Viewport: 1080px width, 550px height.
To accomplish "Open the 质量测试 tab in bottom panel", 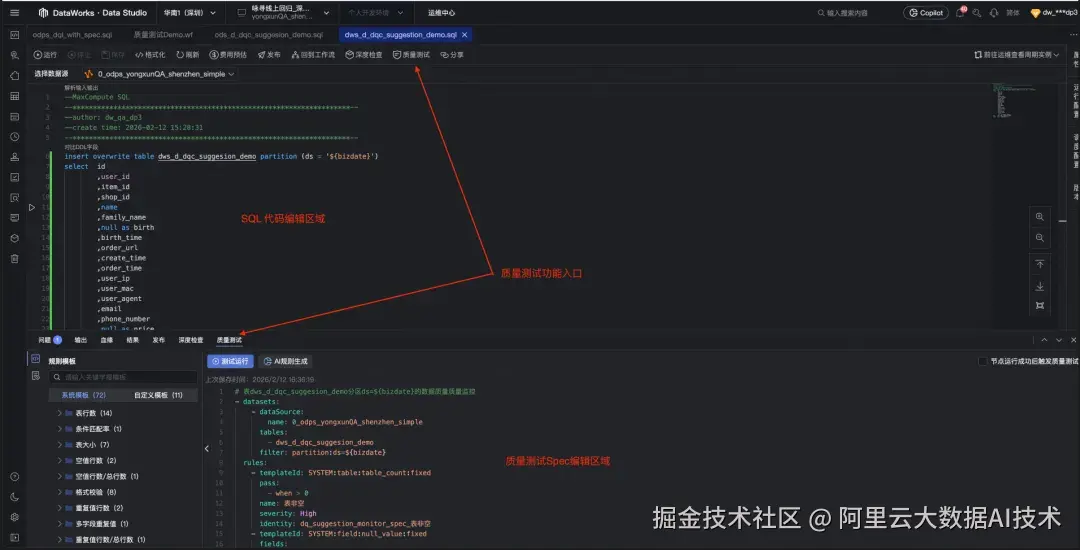I will (x=229, y=340).
